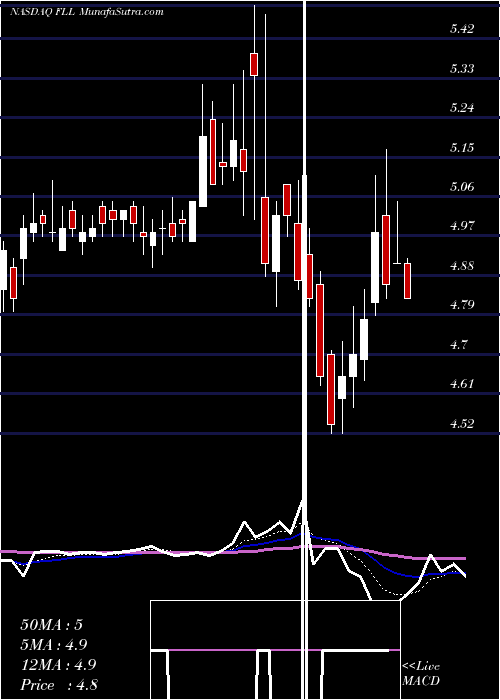Select the highest red candlestick near 5.33

coord(254,64)
